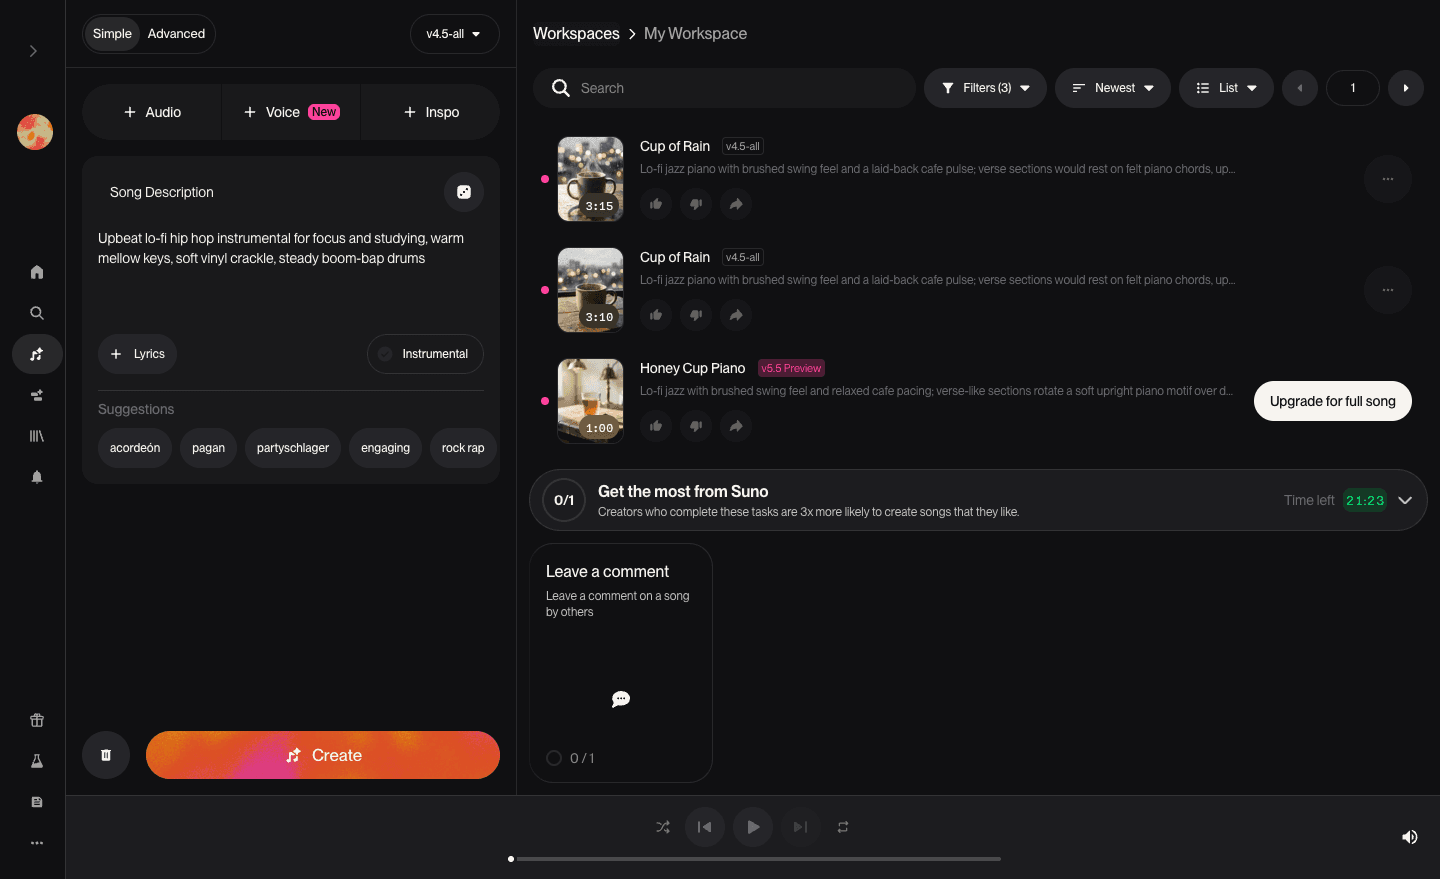Open the Create music sidebar icon

pyautogui.click(x=37, y=354)
